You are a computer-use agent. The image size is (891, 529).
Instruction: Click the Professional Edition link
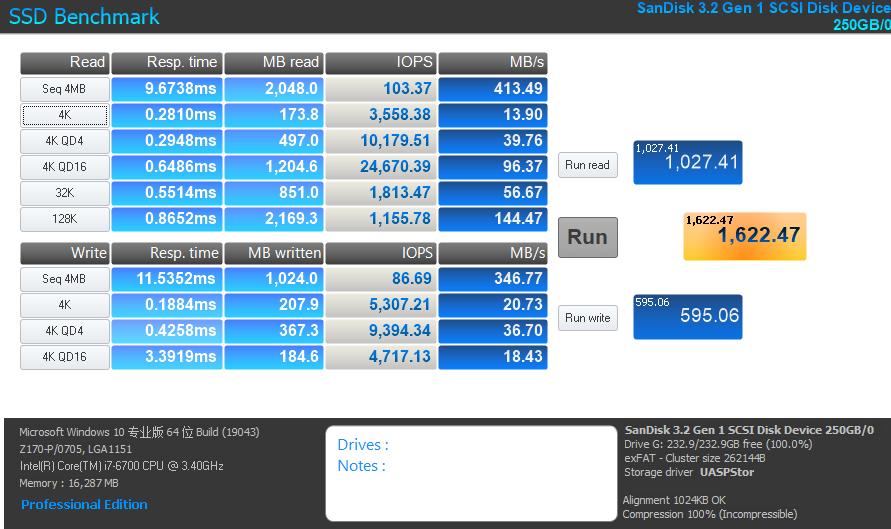84,505
